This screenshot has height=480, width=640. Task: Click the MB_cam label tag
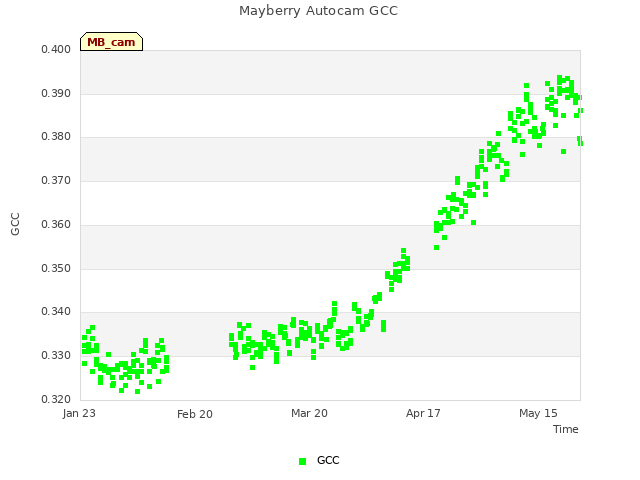111,42
